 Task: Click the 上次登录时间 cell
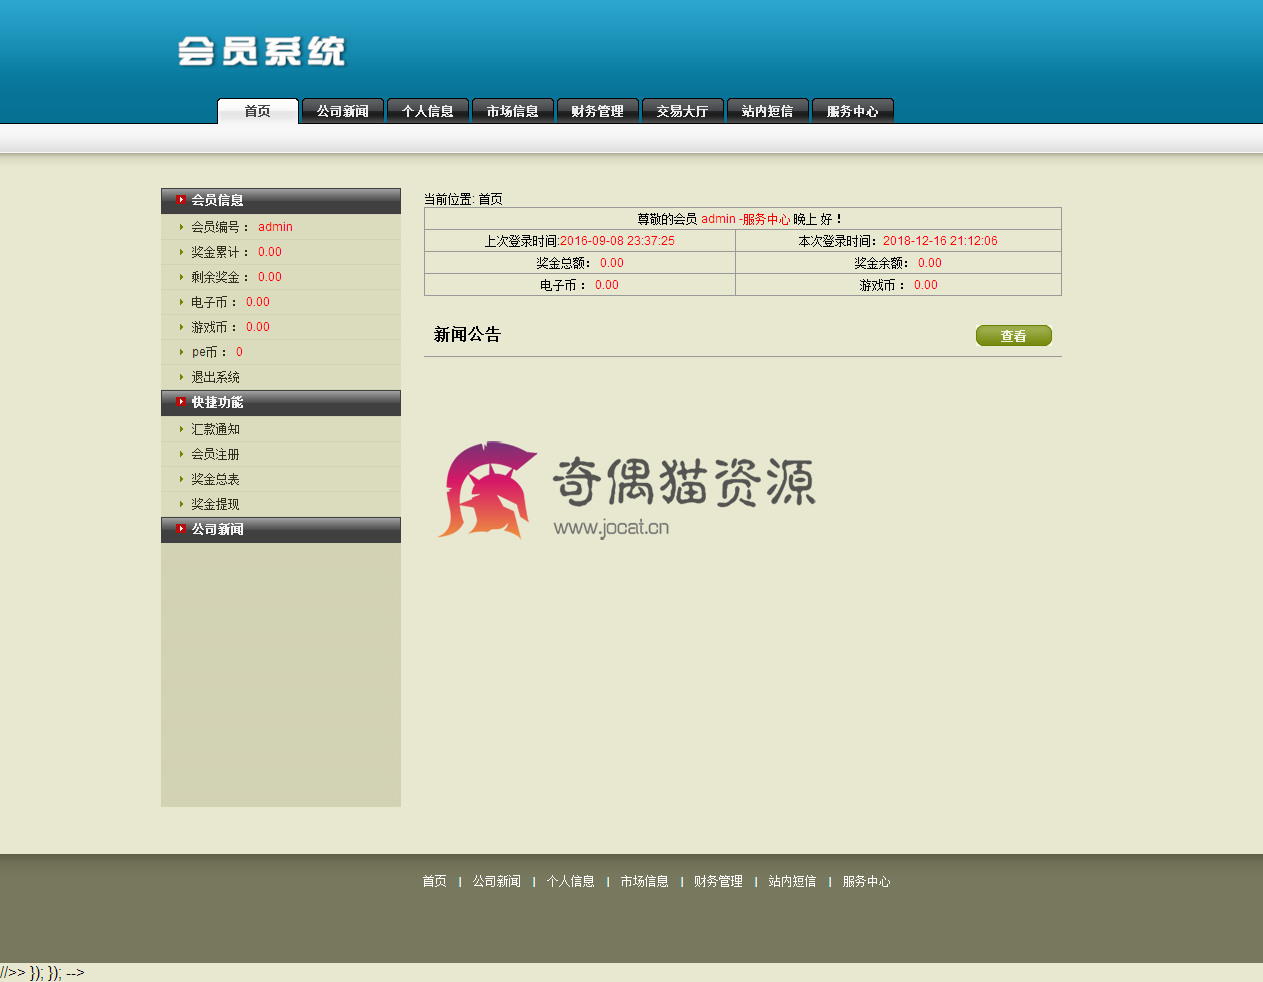(580, 241)
